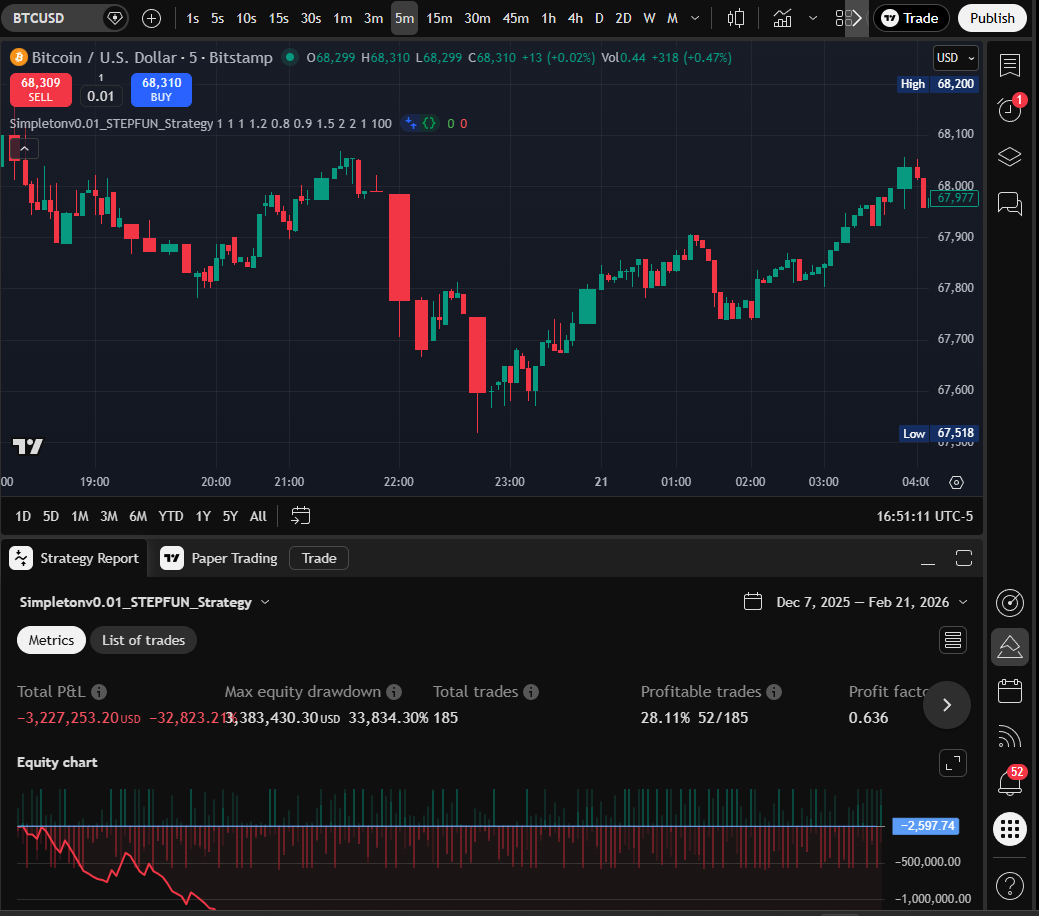1039x916 pixels.
Task: Open the Dec 7, 2025 – Feb 21, 2026 range dropdown
Action: pyautogui.click(x=856, y=602)
